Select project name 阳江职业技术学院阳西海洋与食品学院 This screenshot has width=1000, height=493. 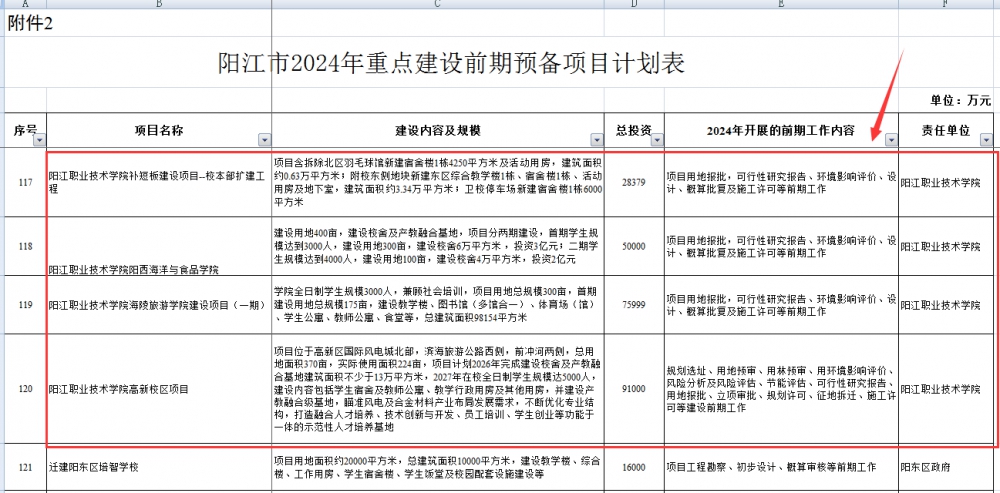(x=159, y=246)
